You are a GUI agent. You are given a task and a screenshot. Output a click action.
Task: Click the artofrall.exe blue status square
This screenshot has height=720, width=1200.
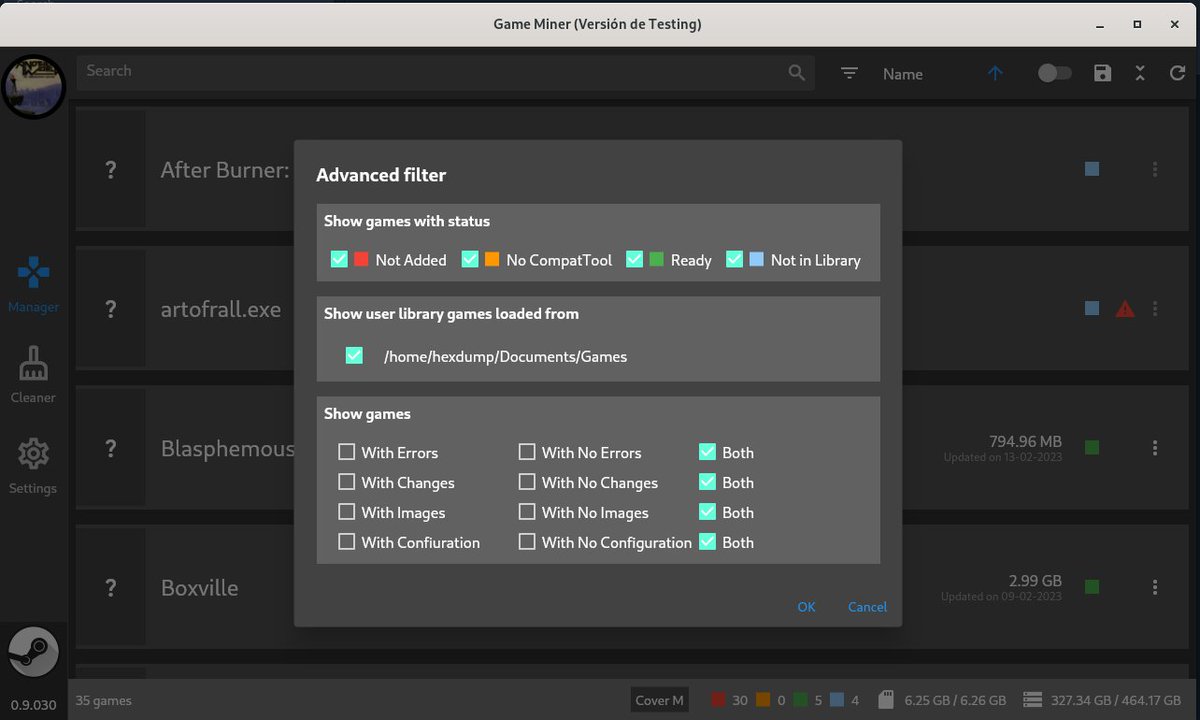pyautogui.click(x=1092, y=309)
